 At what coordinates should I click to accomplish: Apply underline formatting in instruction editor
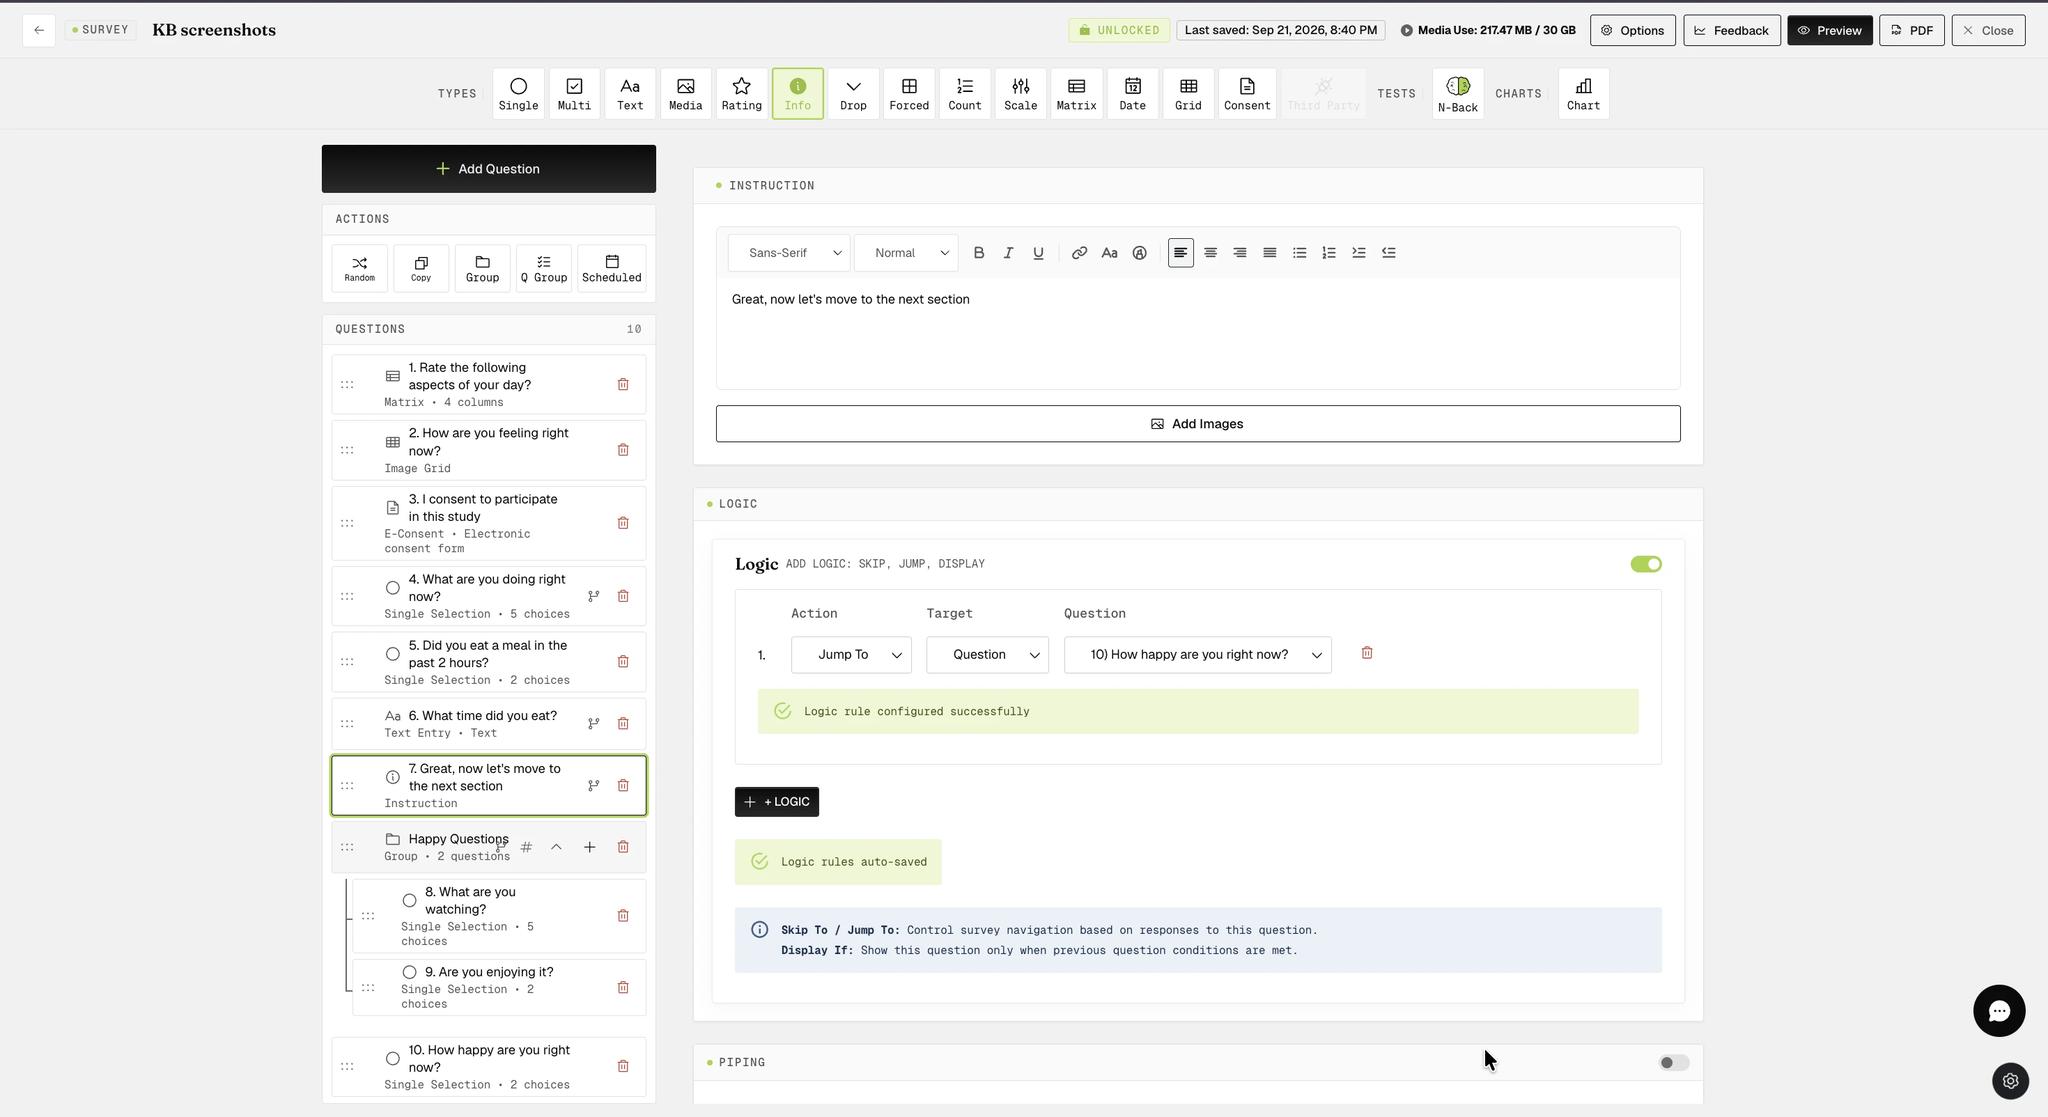[1038, 253]
